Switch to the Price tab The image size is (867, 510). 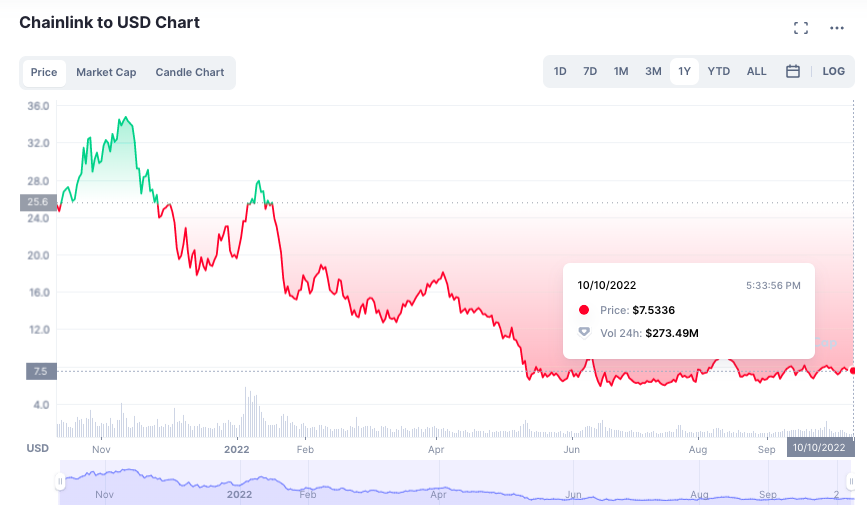click(44, 72)
